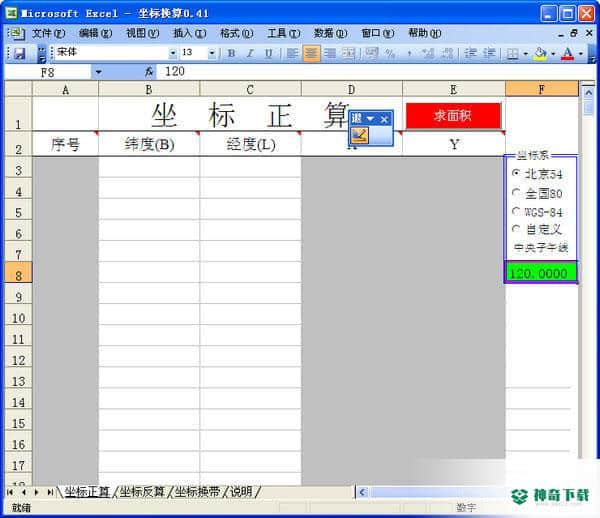The width and height of the screenshot is (600, 518).
Task: Center align cell text
Action: click(x=311, y=53)
